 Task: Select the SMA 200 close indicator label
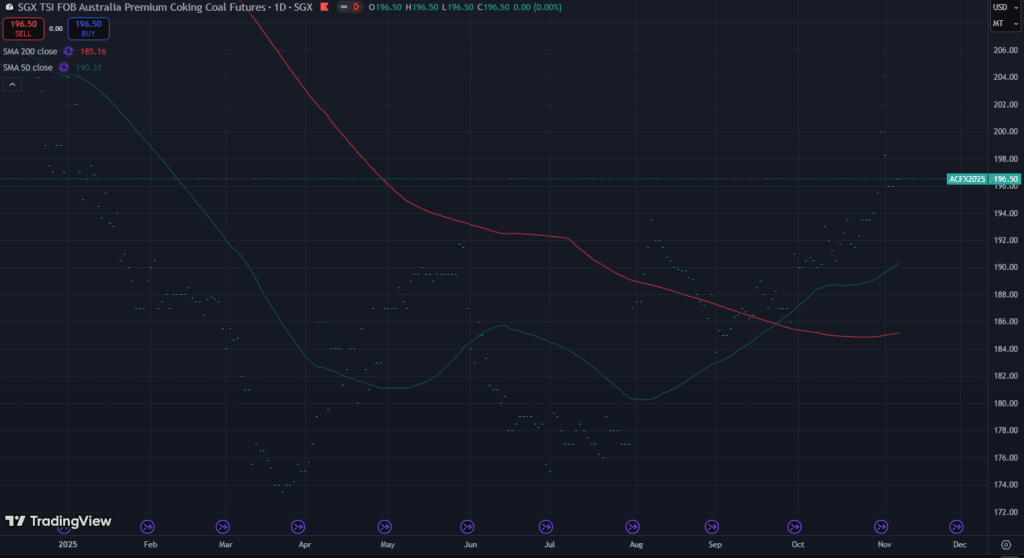[x=30, y=51]
